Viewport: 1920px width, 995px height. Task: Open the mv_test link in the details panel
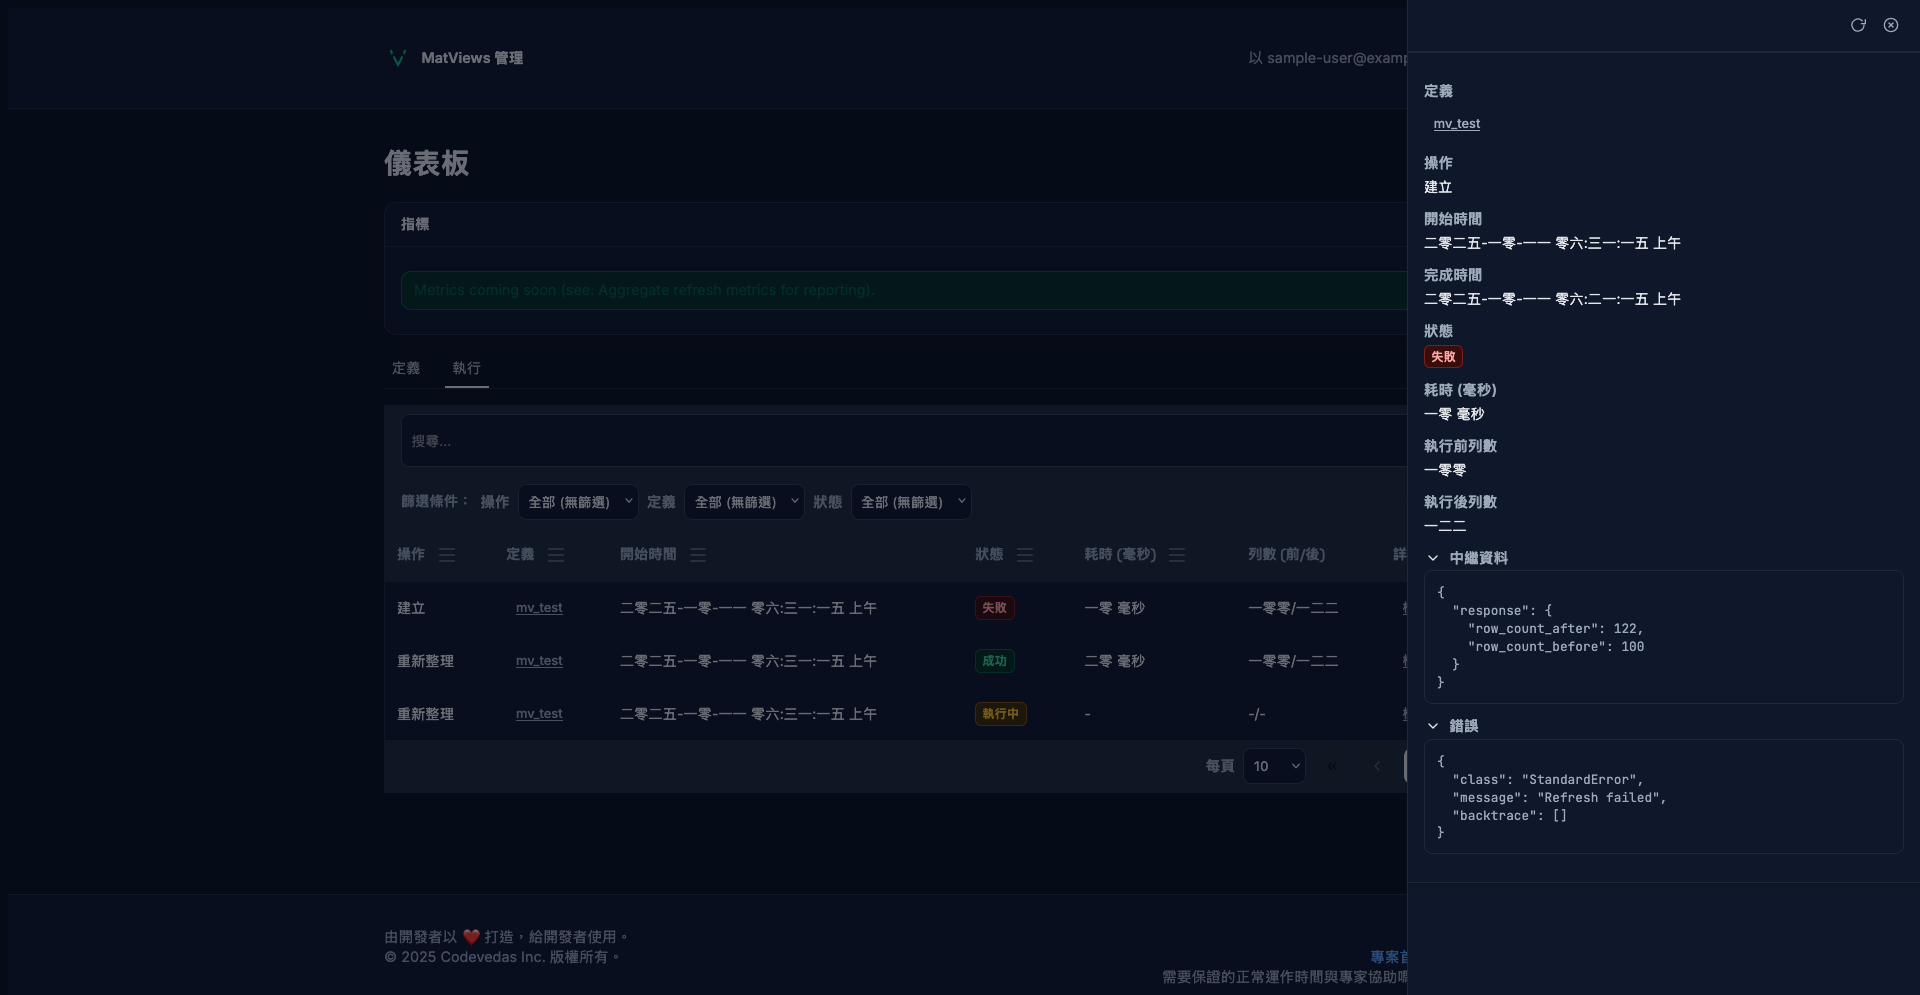pos(1456,124)
